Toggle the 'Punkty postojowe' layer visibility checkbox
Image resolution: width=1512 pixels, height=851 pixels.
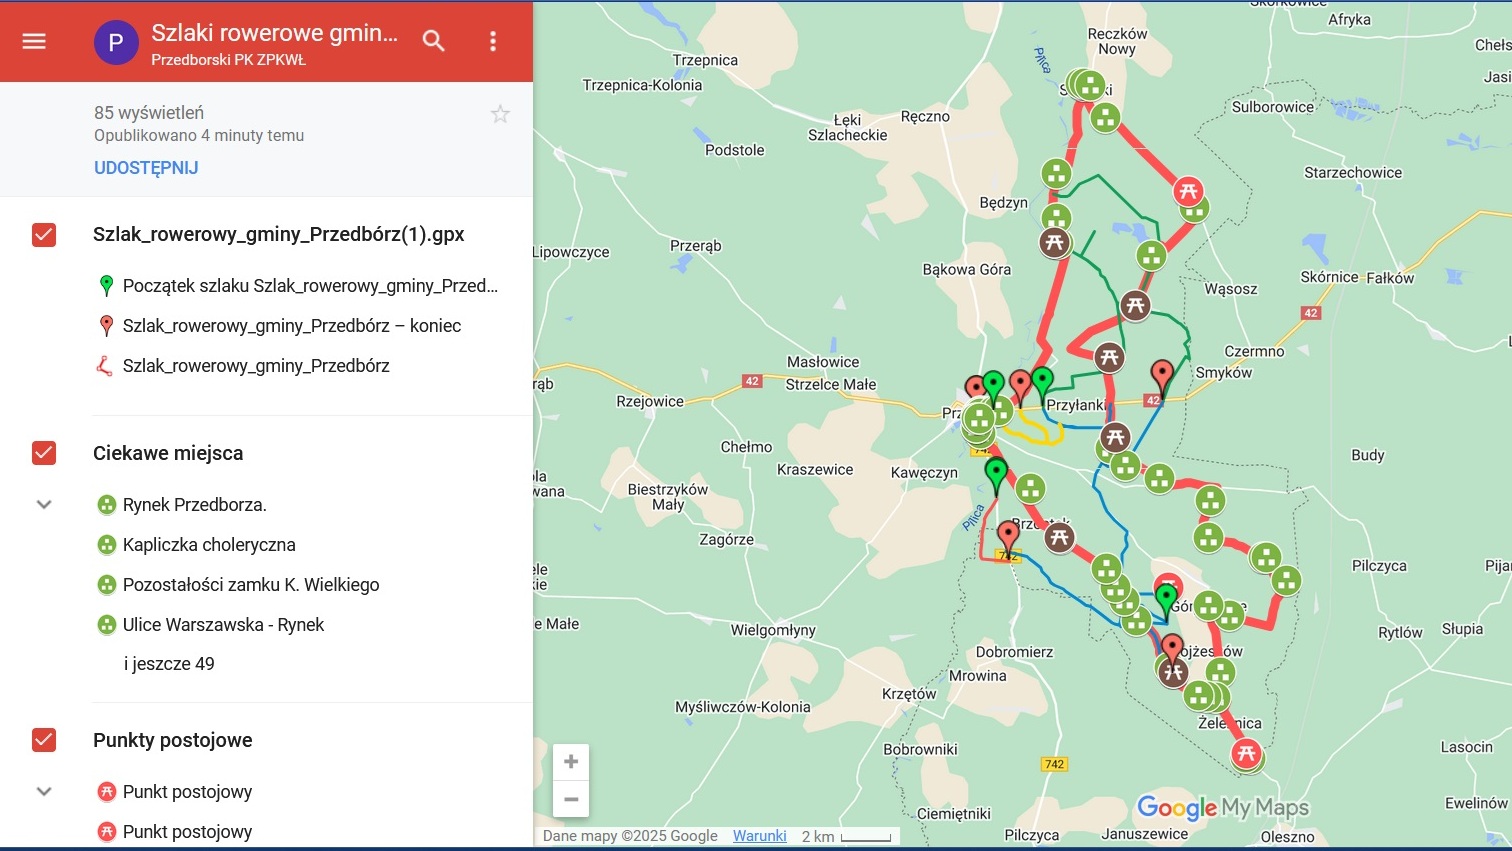coord(43,740)
